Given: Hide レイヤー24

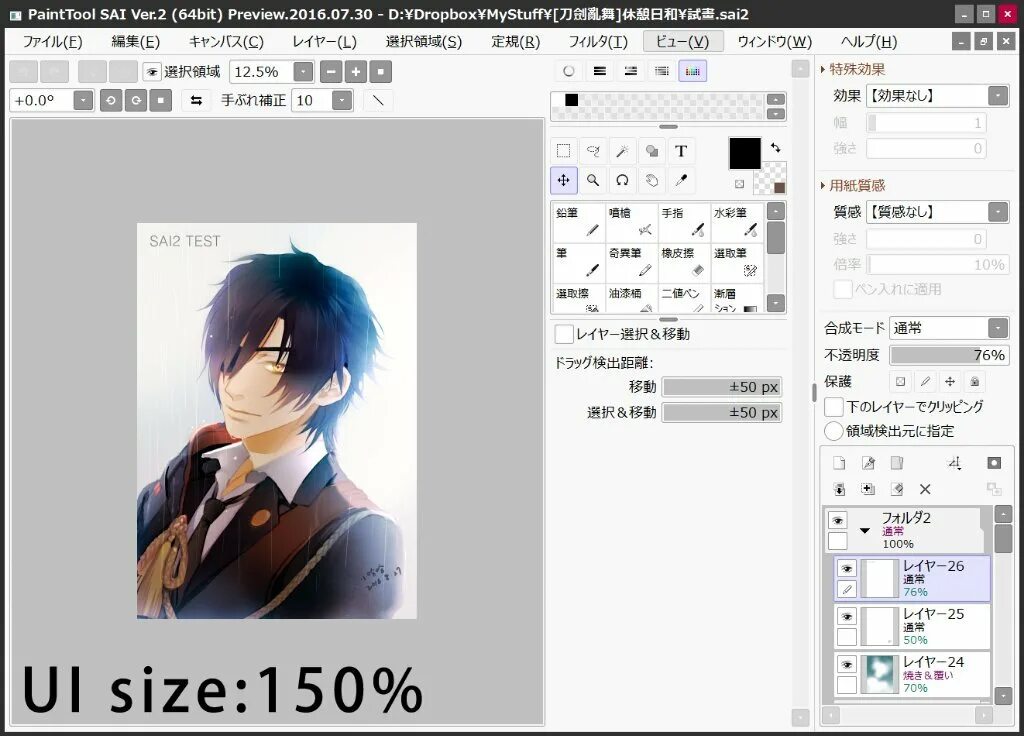Looking at the screenshot, I should pos(847,664).
